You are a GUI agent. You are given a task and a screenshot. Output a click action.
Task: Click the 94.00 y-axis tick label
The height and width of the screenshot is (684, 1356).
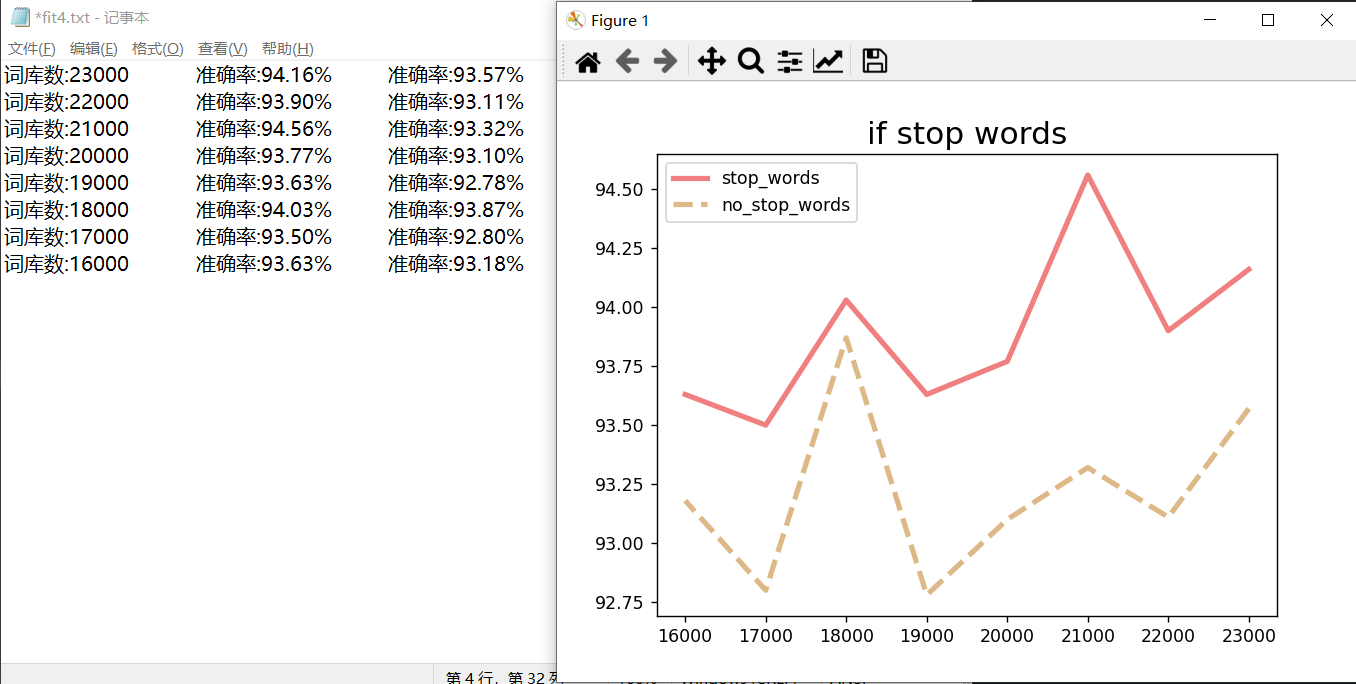tap(621, 308)
